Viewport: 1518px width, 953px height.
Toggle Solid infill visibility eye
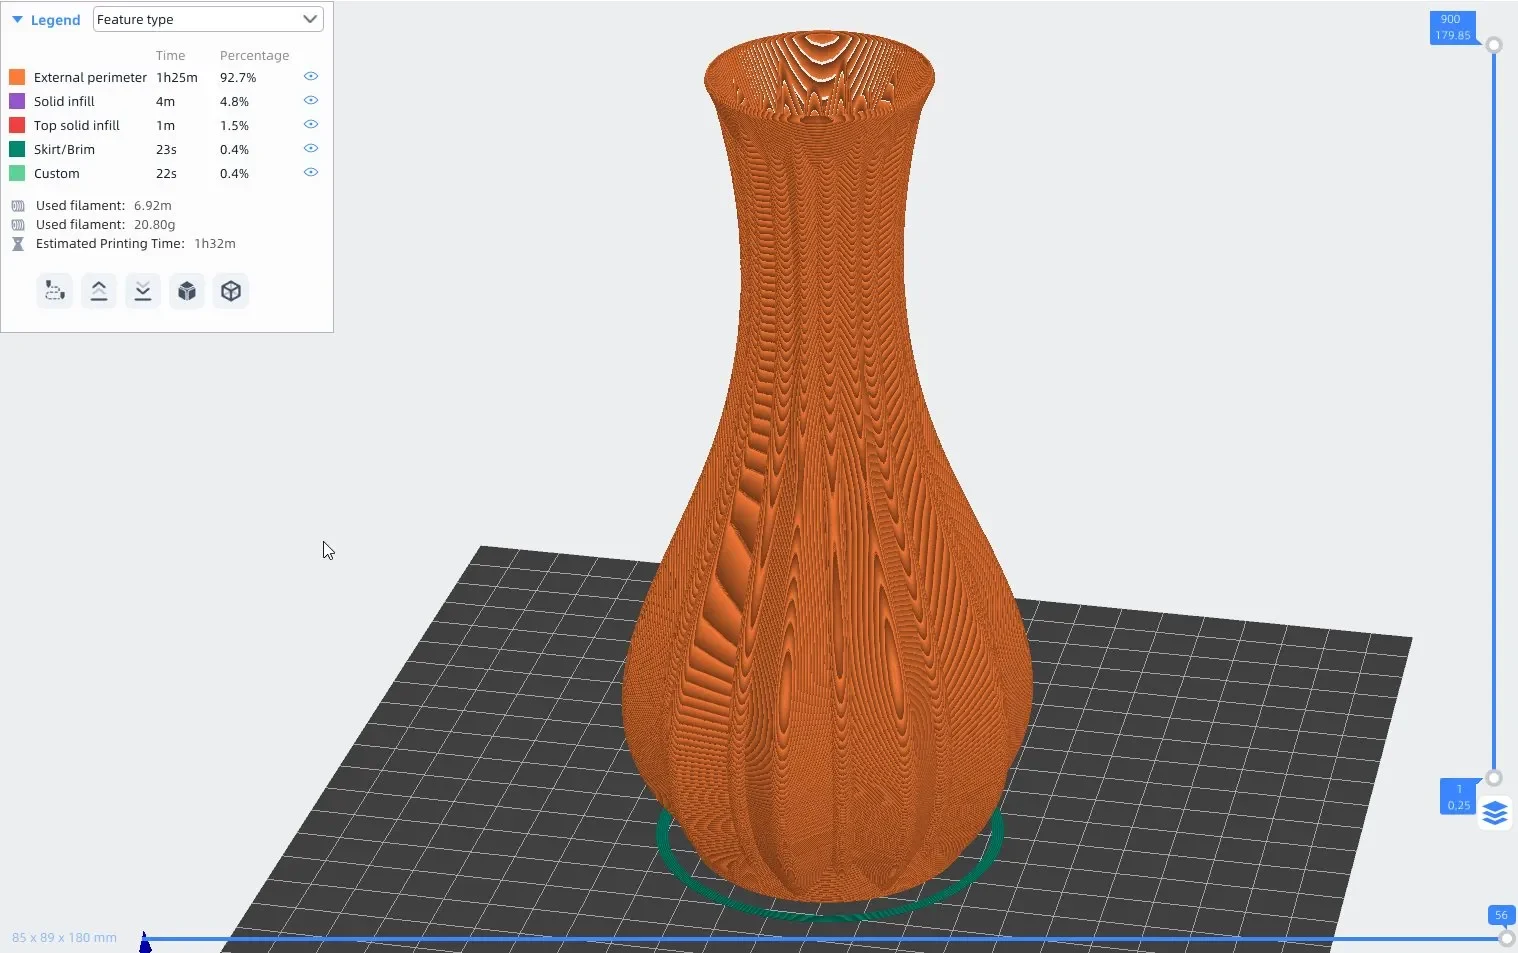(x=311, y=100)
